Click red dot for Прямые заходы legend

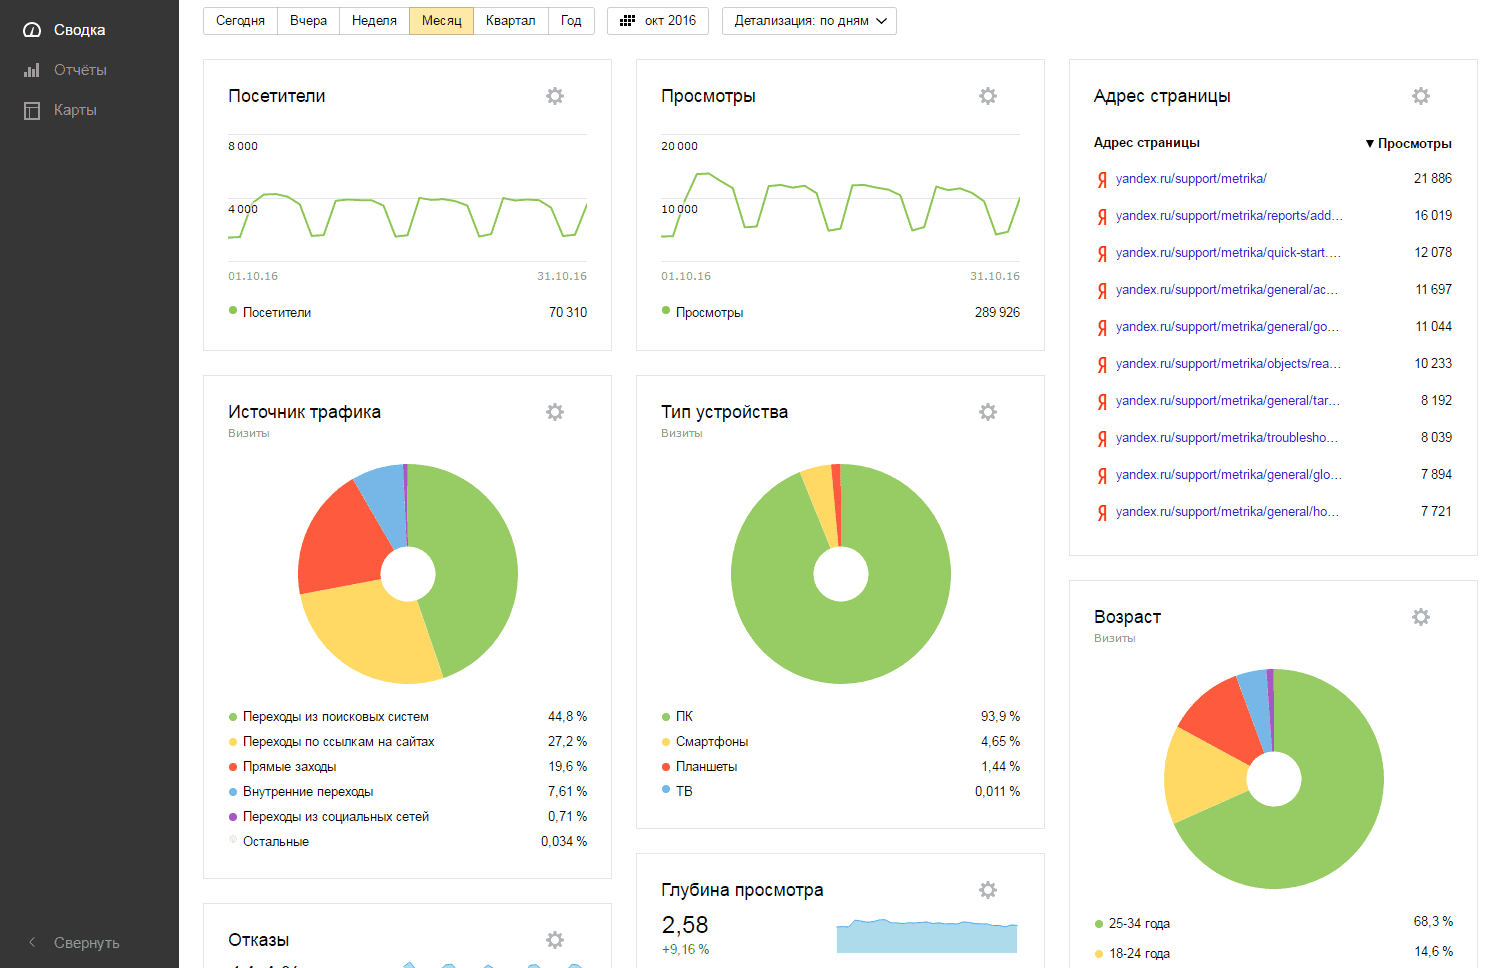233,766
